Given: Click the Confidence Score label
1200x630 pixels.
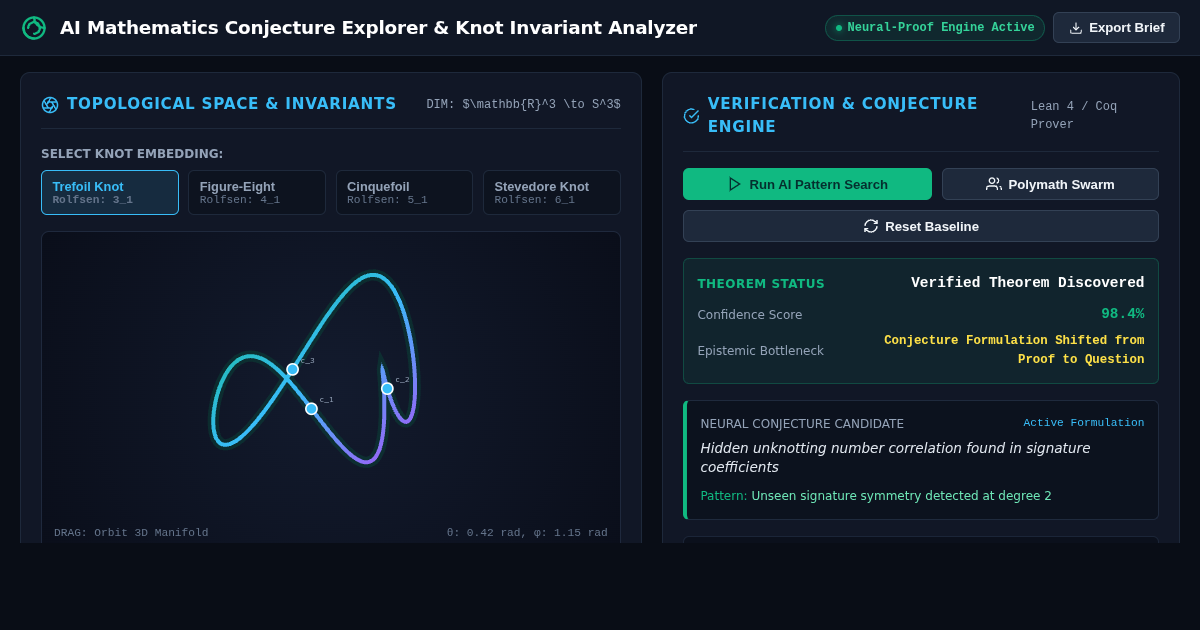Looking at the screenshot, I should 750,315.
